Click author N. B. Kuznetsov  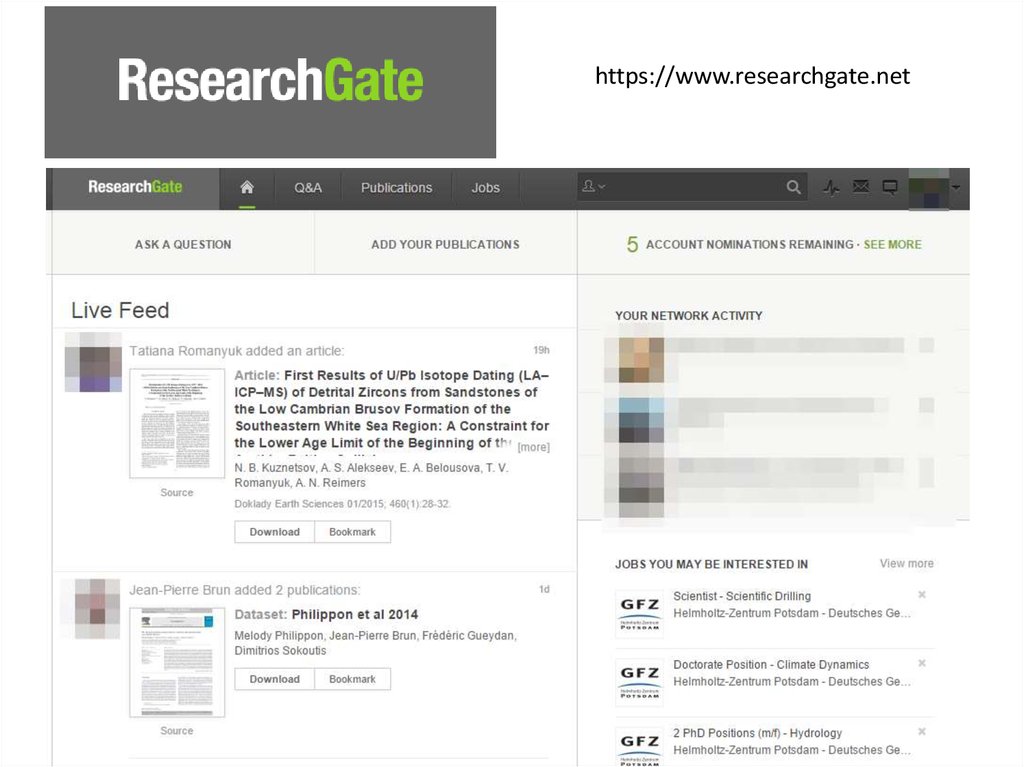tap(275, 468)
